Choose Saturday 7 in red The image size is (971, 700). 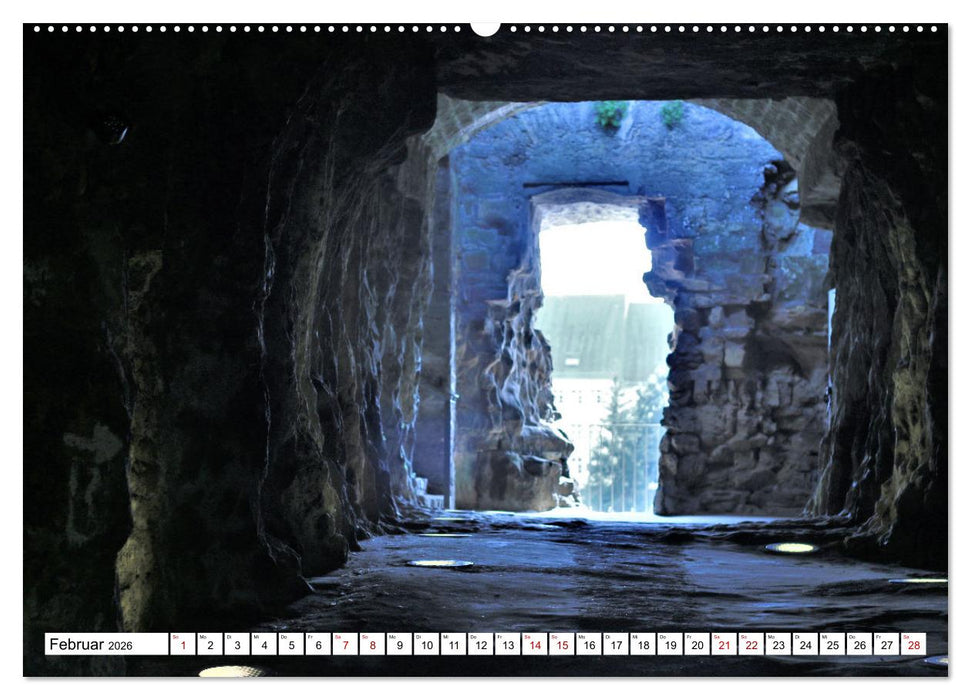coord(345,644)
